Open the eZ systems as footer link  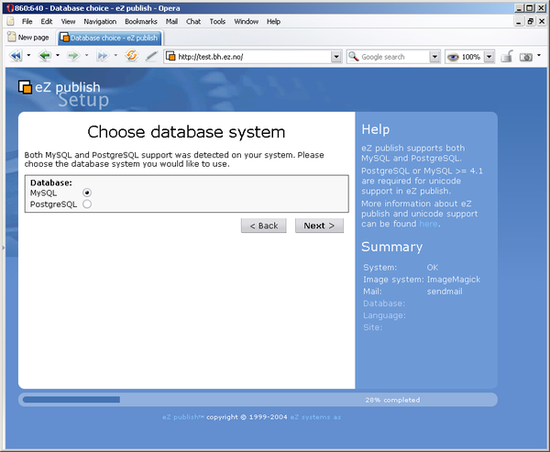tap(315, 417)
